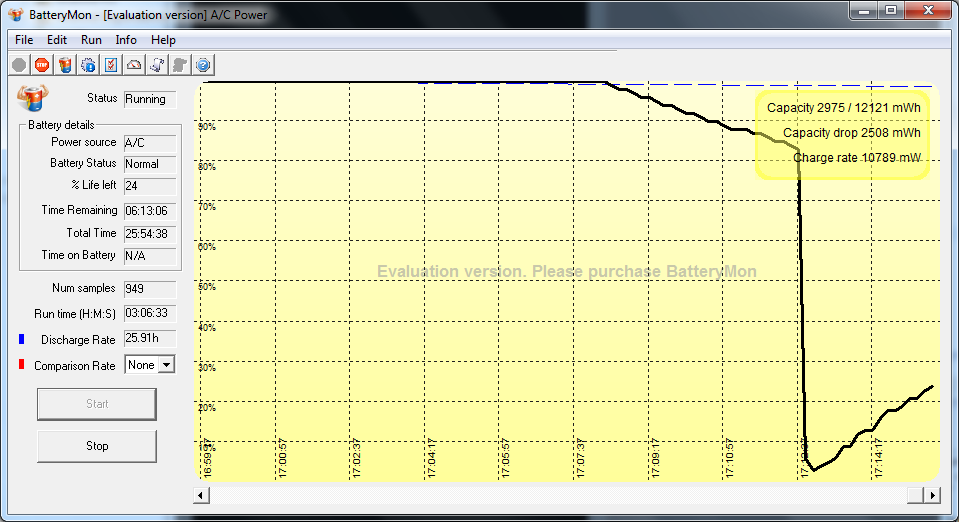This screenshot has width=959, height=522.
Task: Open the Help menu
Action: (163, 40)
